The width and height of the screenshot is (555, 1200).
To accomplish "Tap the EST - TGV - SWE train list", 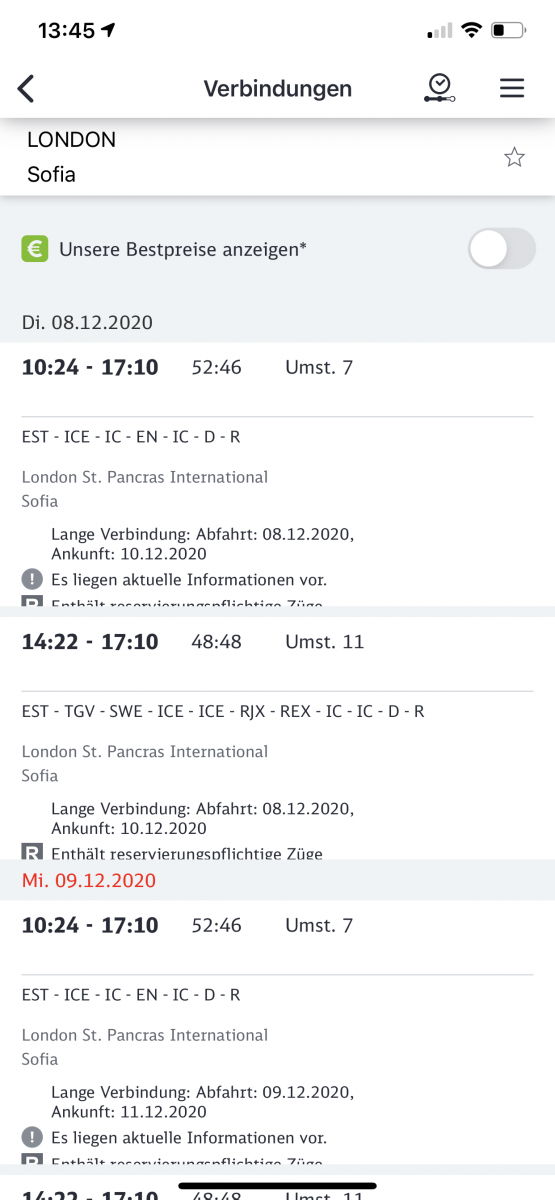I will tap(223, 711).
